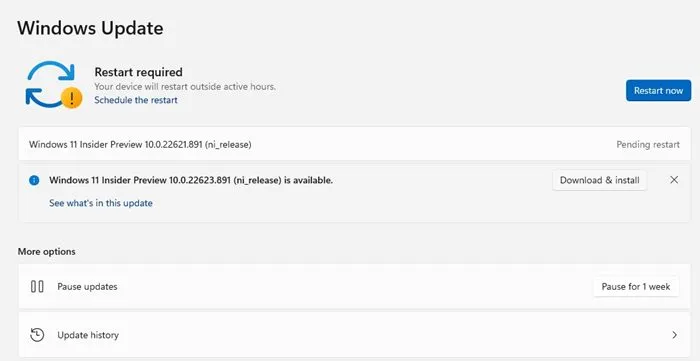Open Schedule the restart link
This screenshot has width=700, height=361.
pyautogui.click(x=136, y=100)
